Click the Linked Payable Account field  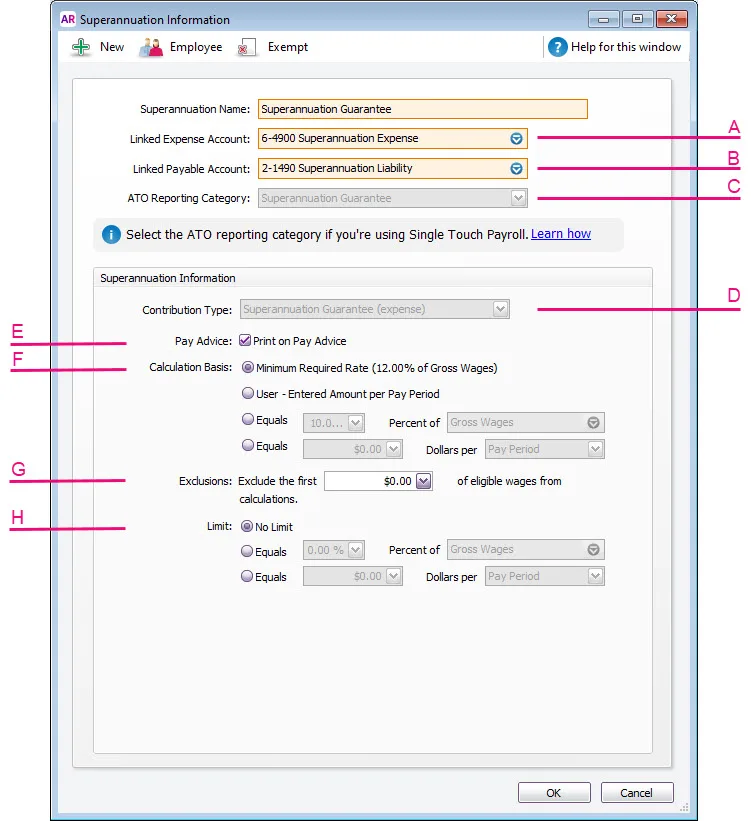click(393, 169)
